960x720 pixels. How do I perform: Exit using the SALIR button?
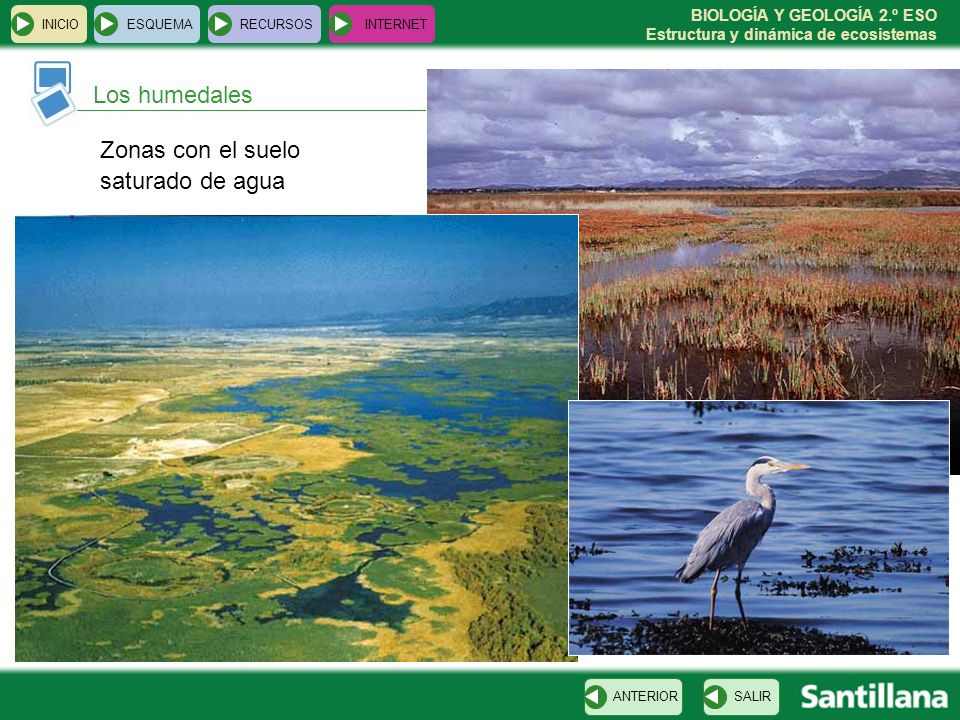(x=741, y=697)
